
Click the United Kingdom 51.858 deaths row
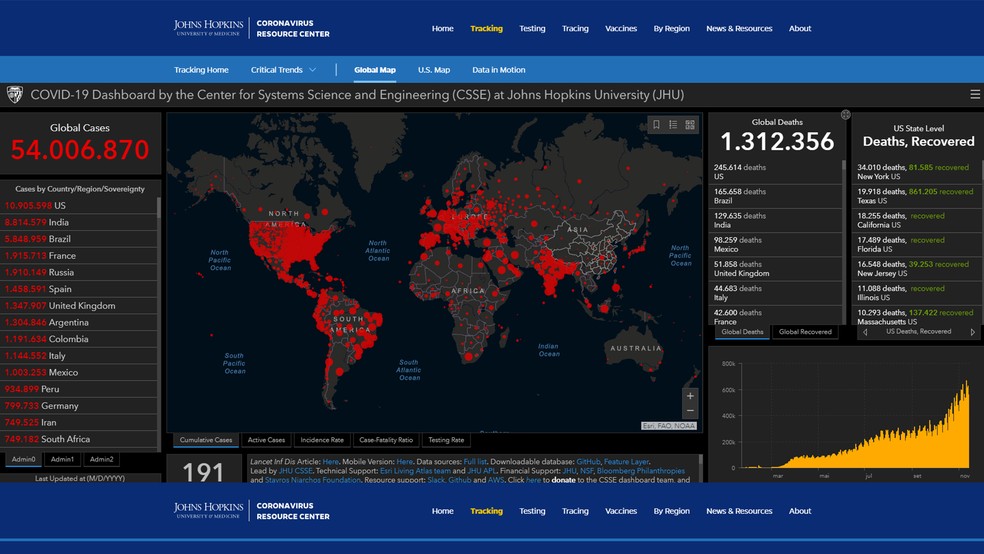point(775,269)
